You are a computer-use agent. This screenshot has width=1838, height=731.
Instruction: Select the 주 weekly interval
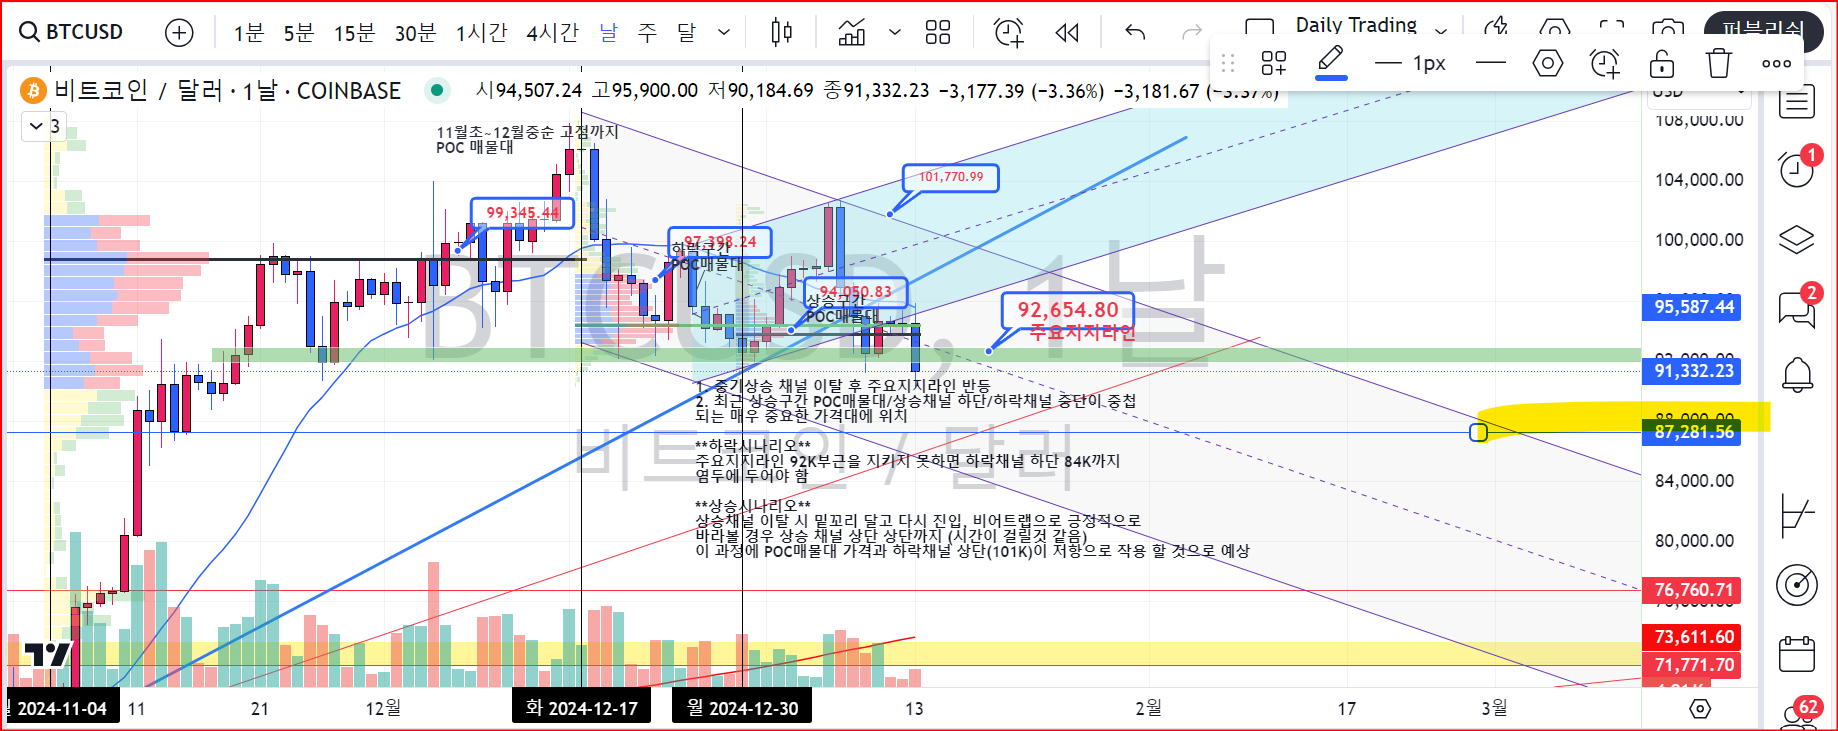647,33
